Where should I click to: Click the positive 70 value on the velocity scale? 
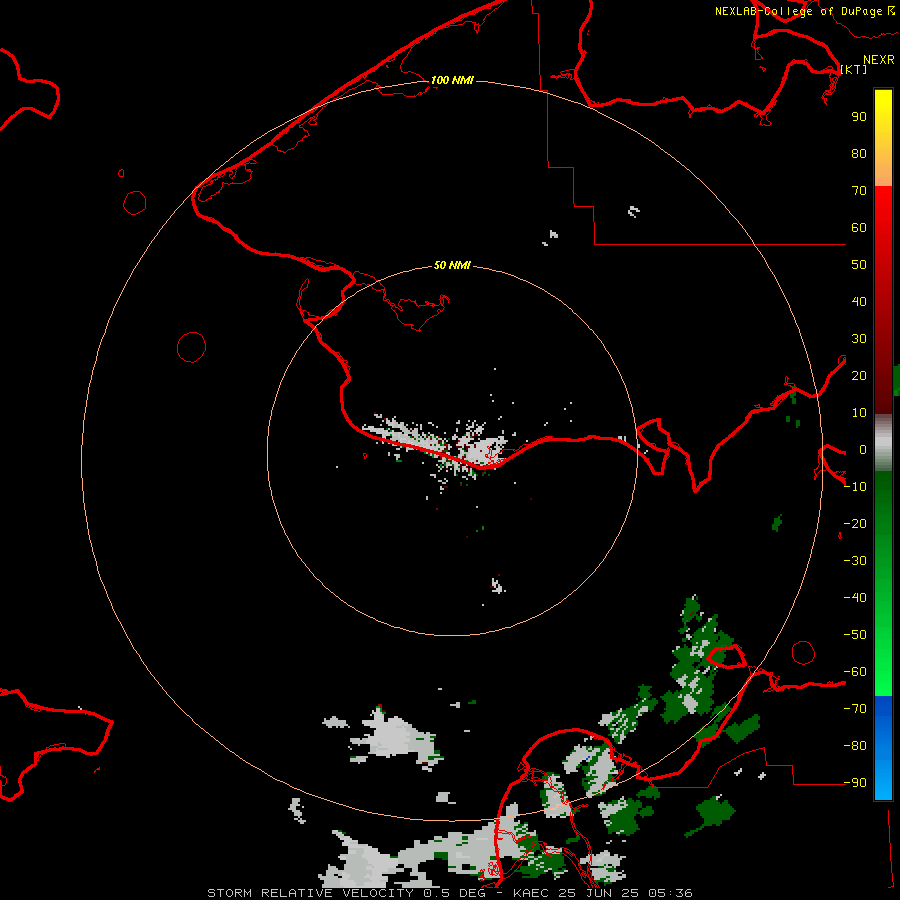[859, 191]
